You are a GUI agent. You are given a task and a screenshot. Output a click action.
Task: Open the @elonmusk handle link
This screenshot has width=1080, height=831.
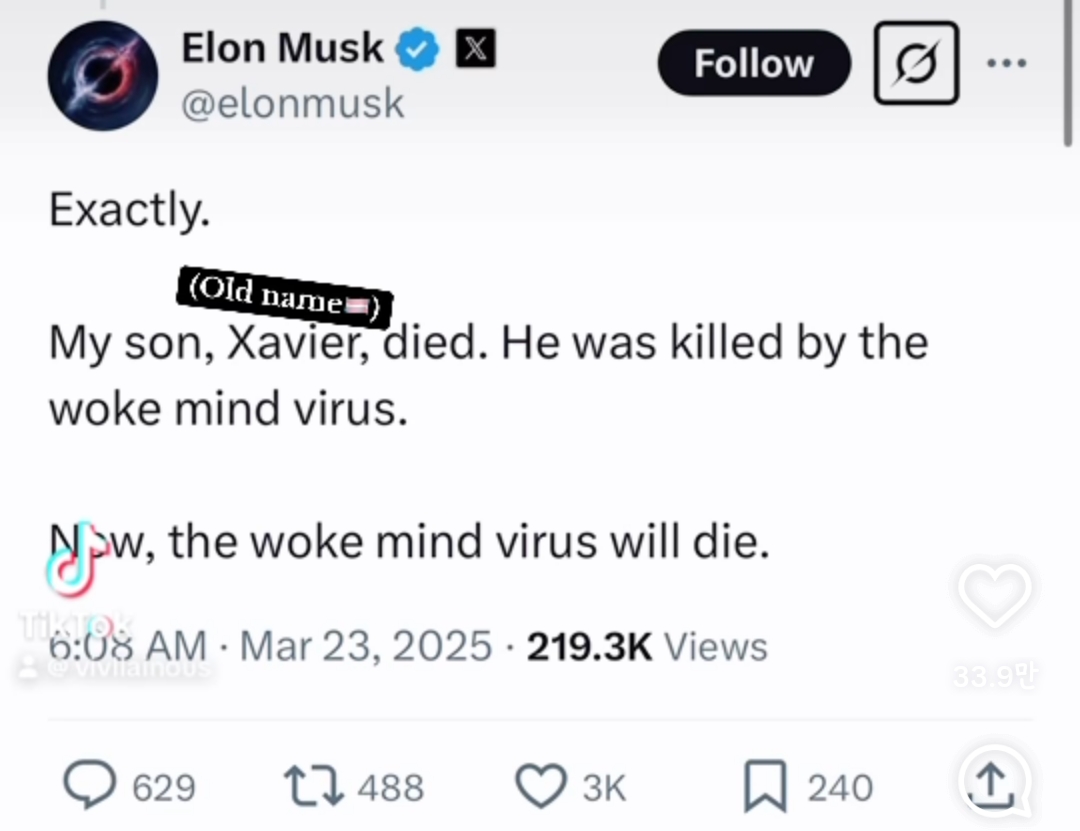[x=292, y=103]
